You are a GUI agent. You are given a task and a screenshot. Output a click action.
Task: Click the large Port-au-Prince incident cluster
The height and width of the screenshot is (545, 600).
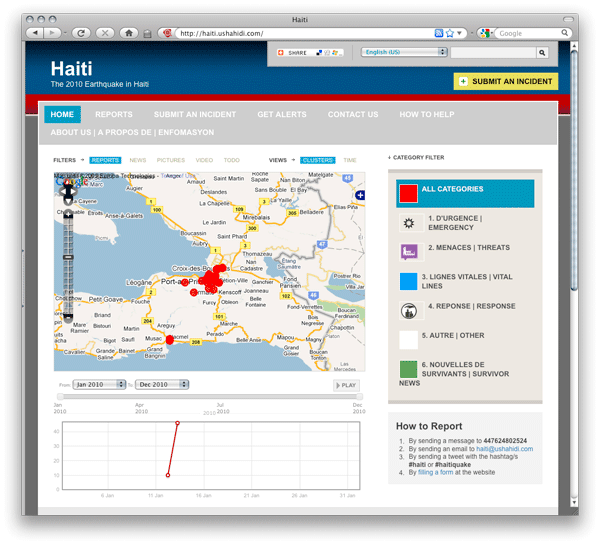tap(210, 279)
